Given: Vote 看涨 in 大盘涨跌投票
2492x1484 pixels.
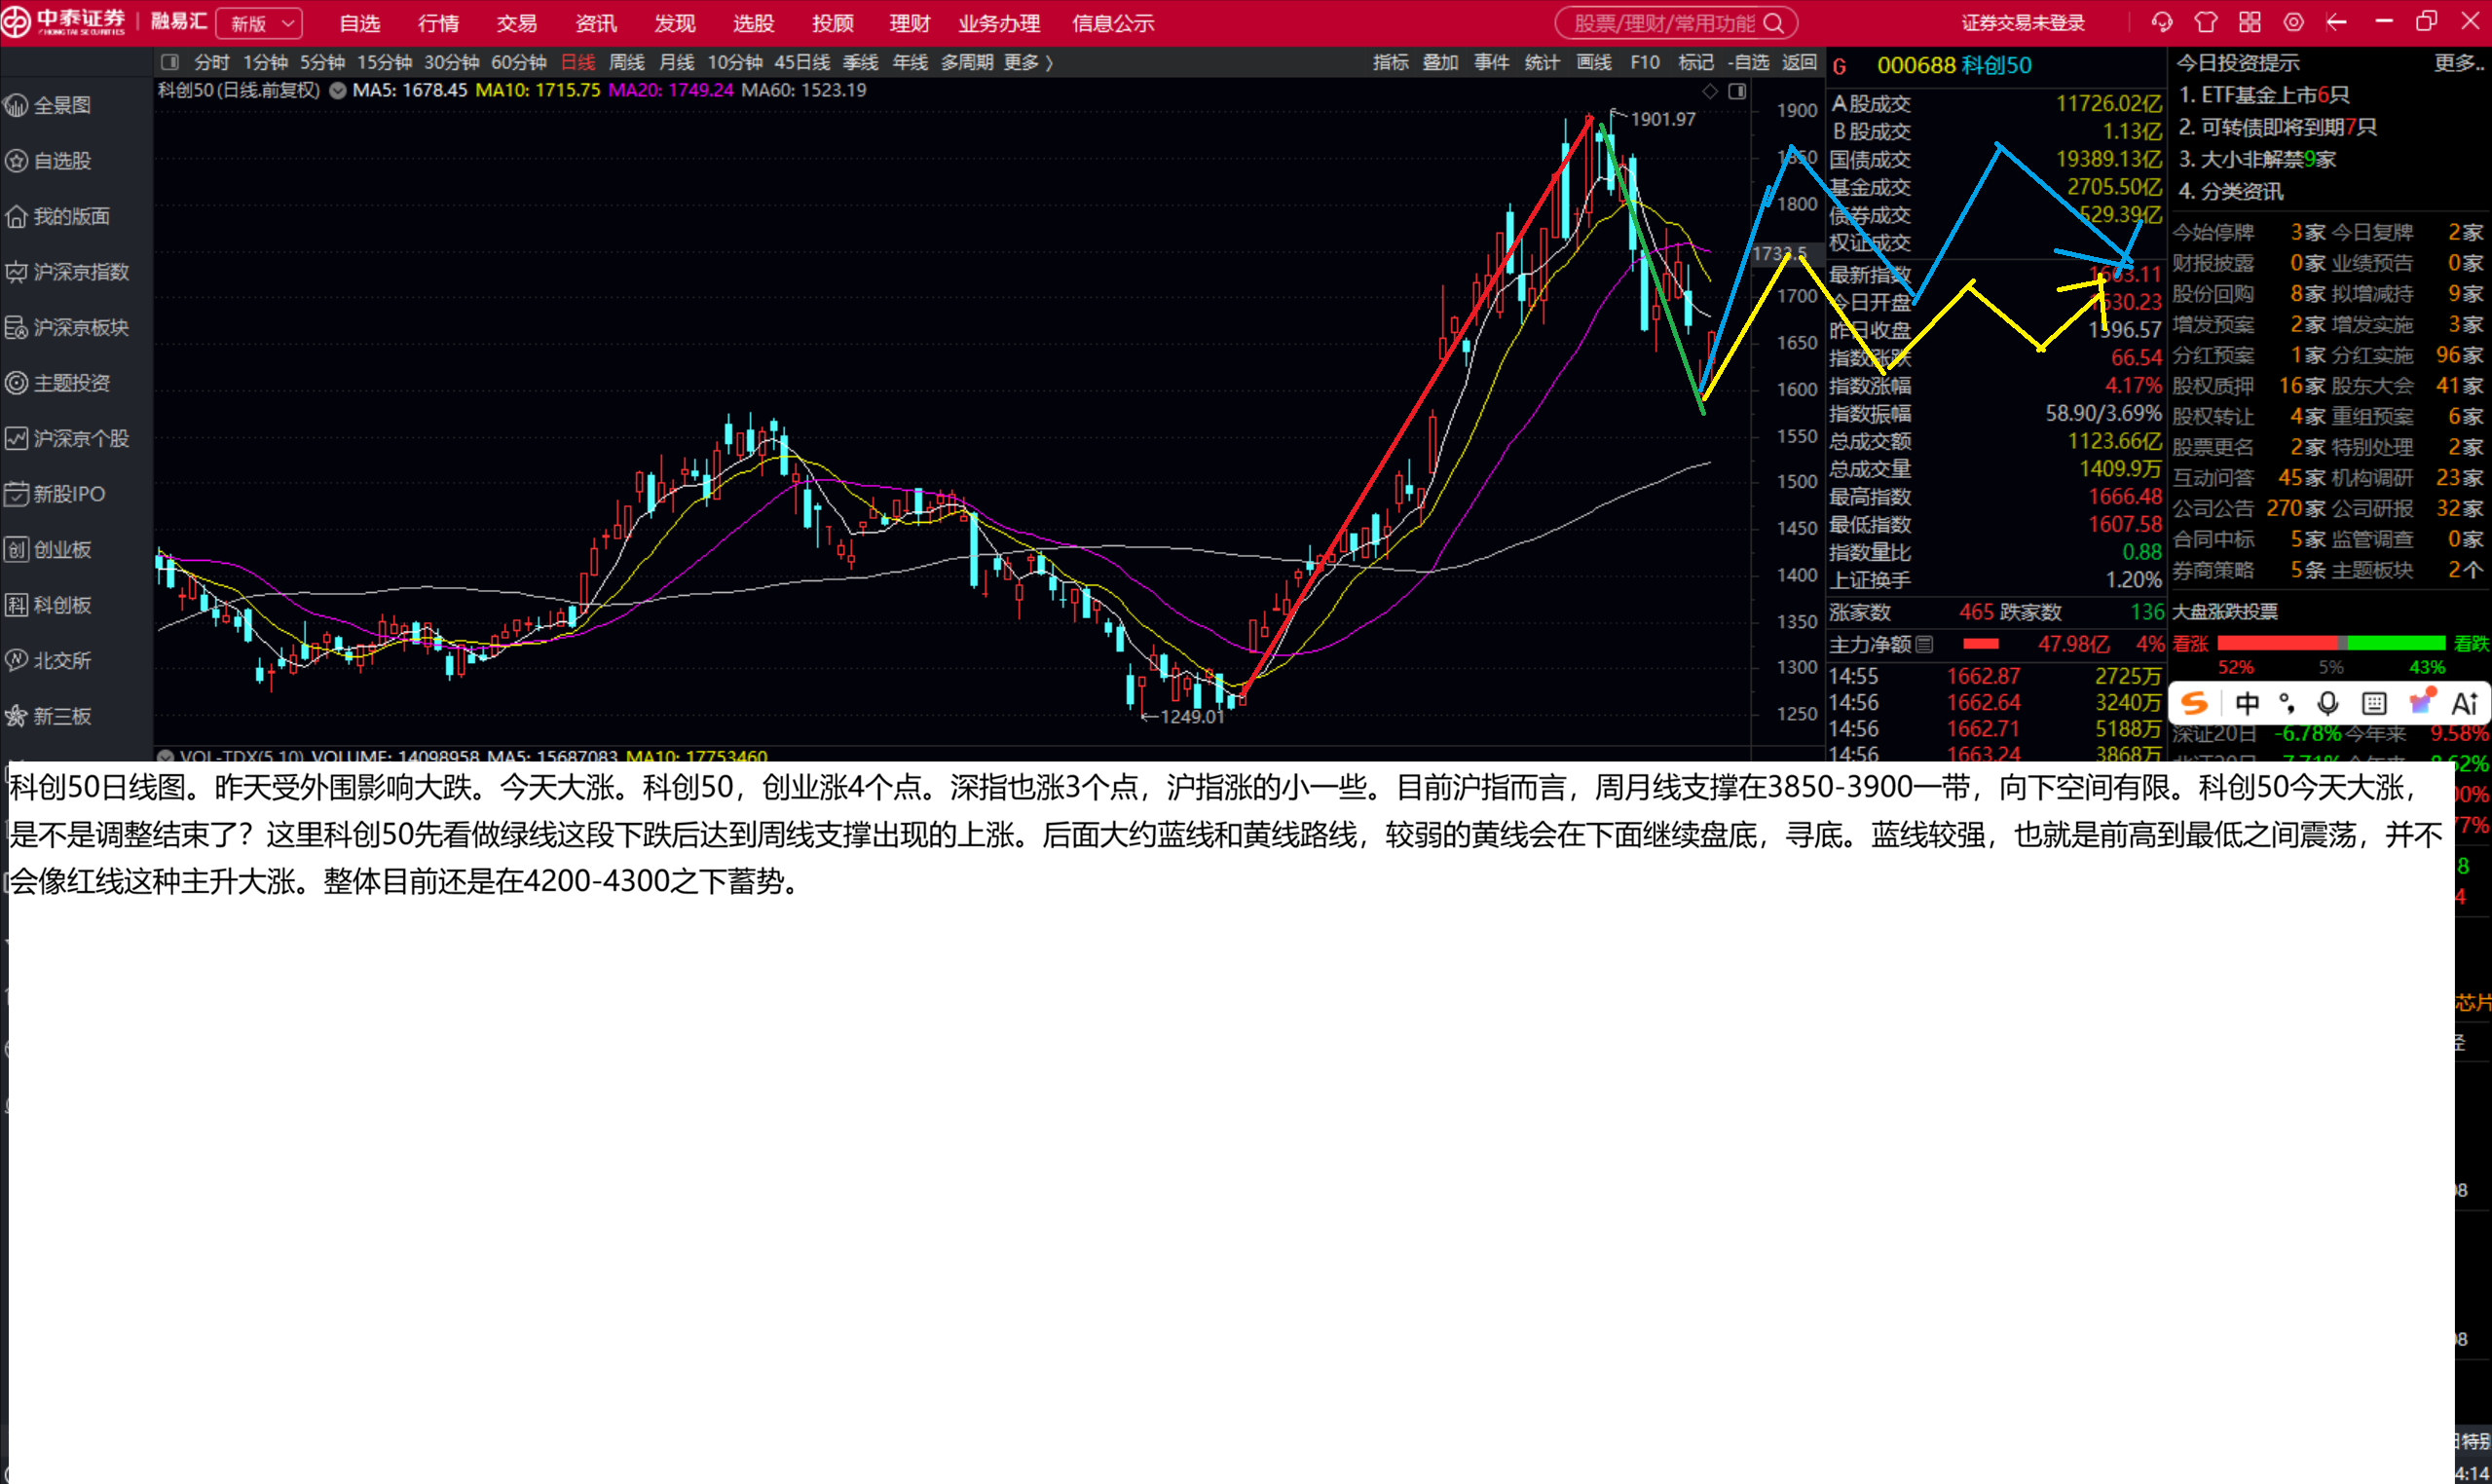Looking at the screenshot, I should [2190, 644].
